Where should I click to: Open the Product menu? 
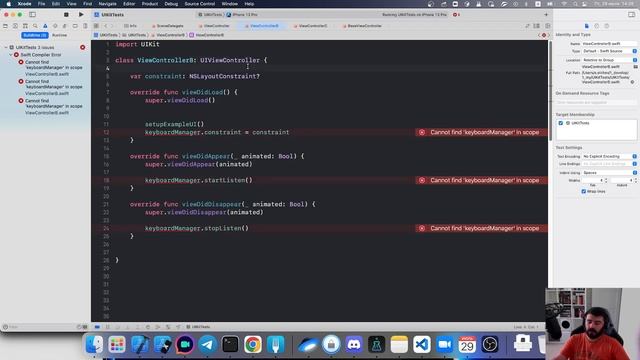tap(150, 4)
